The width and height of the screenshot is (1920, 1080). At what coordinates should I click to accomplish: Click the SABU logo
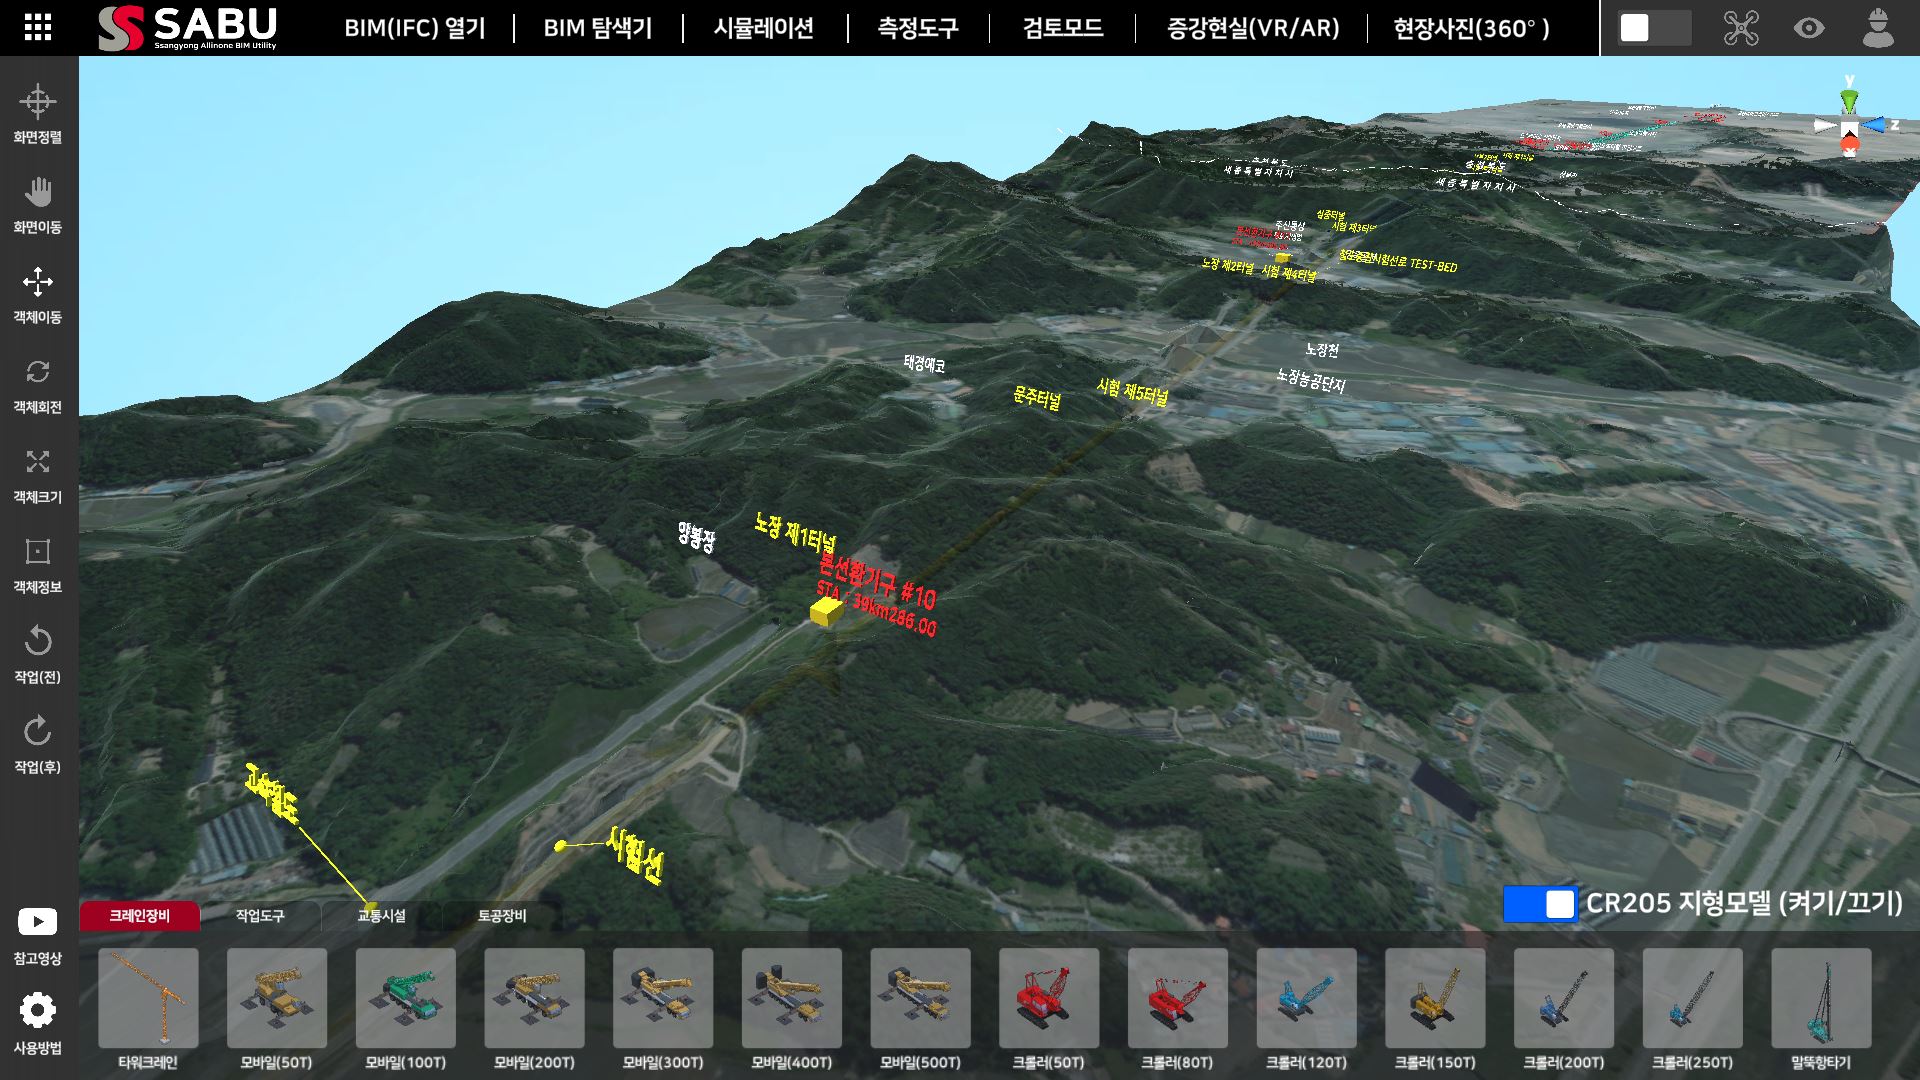(188, 27)
